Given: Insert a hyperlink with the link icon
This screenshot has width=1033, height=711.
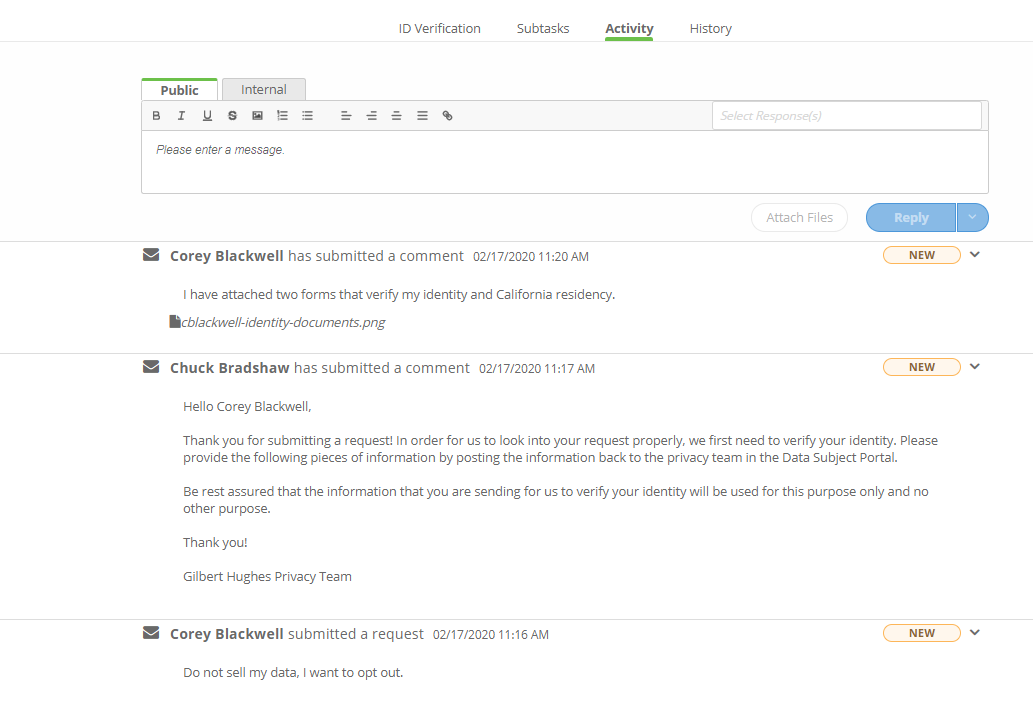Looking at the screenshot, I should pos(447,116).
